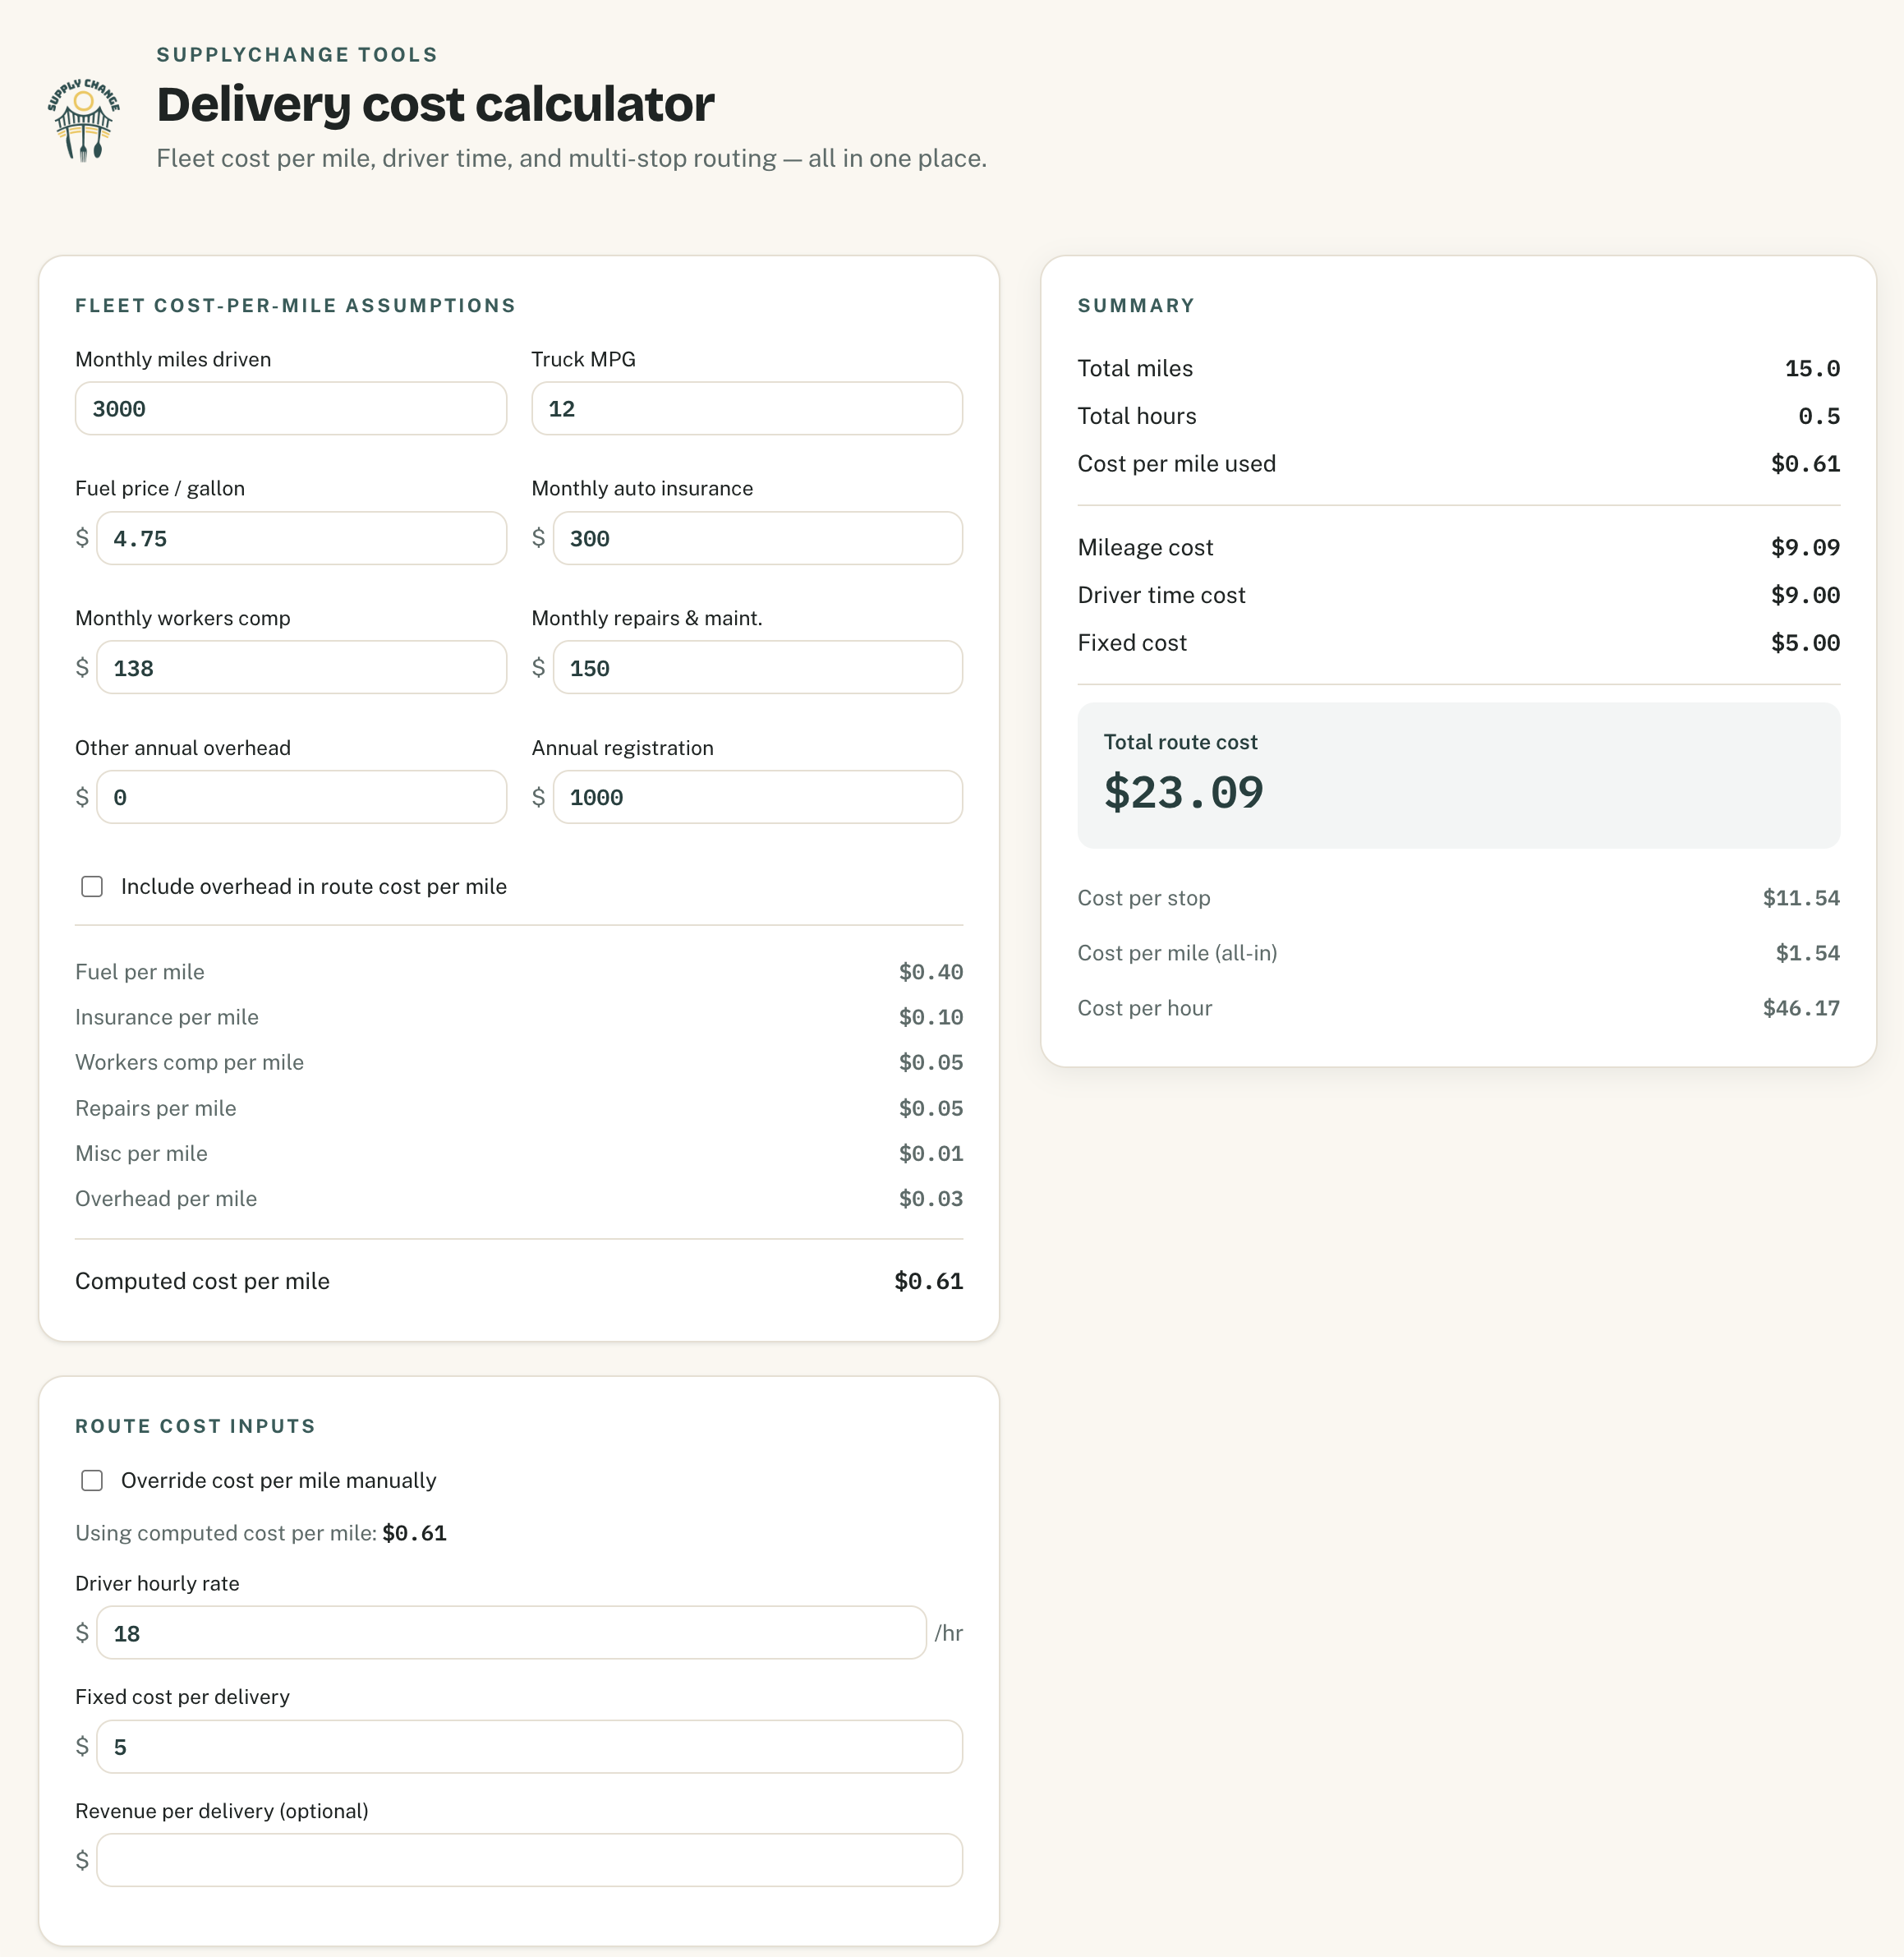1904x1957 pixels.
Task: Click the Cost per hour summary row
Action: (x=1459, y=1009)
